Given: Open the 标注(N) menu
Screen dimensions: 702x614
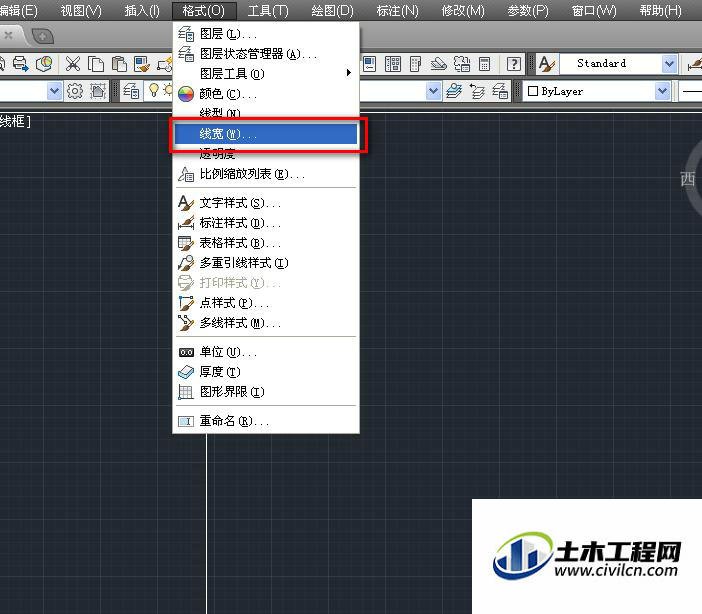Looking at the screenshot, I should [397, 10].
